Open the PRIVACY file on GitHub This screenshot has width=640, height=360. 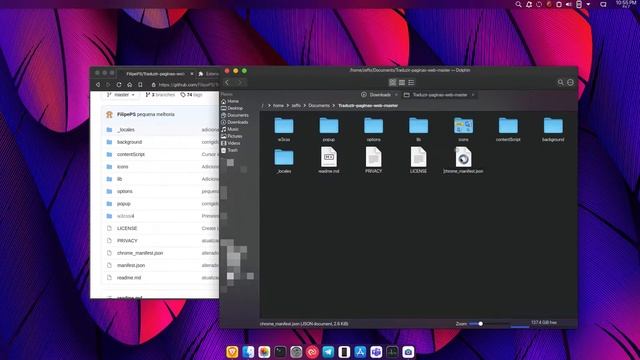(127, 240)
